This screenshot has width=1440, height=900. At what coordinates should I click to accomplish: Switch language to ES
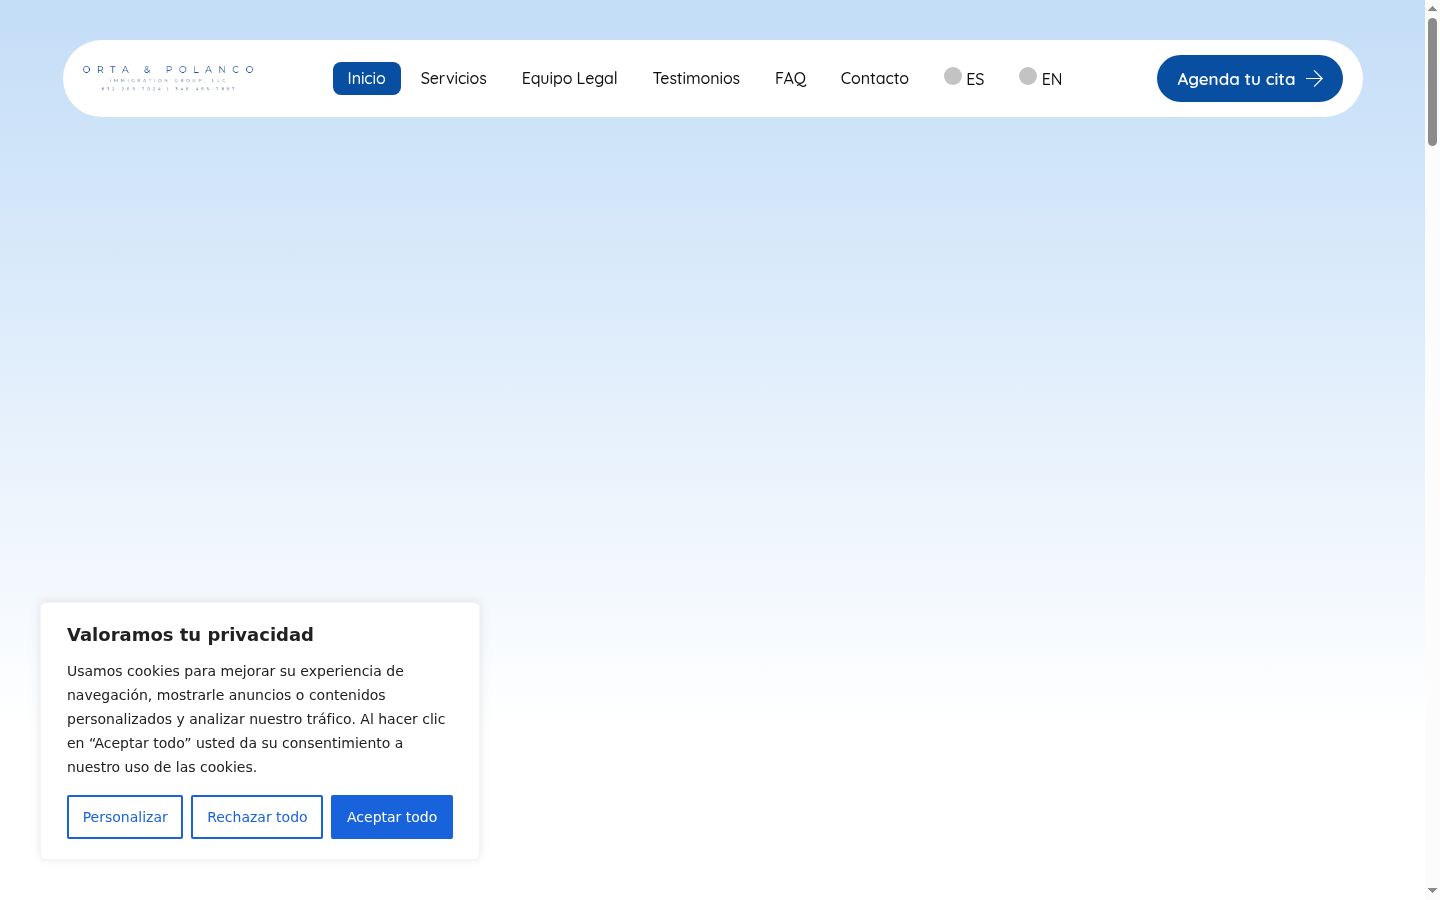click(964, 78)
